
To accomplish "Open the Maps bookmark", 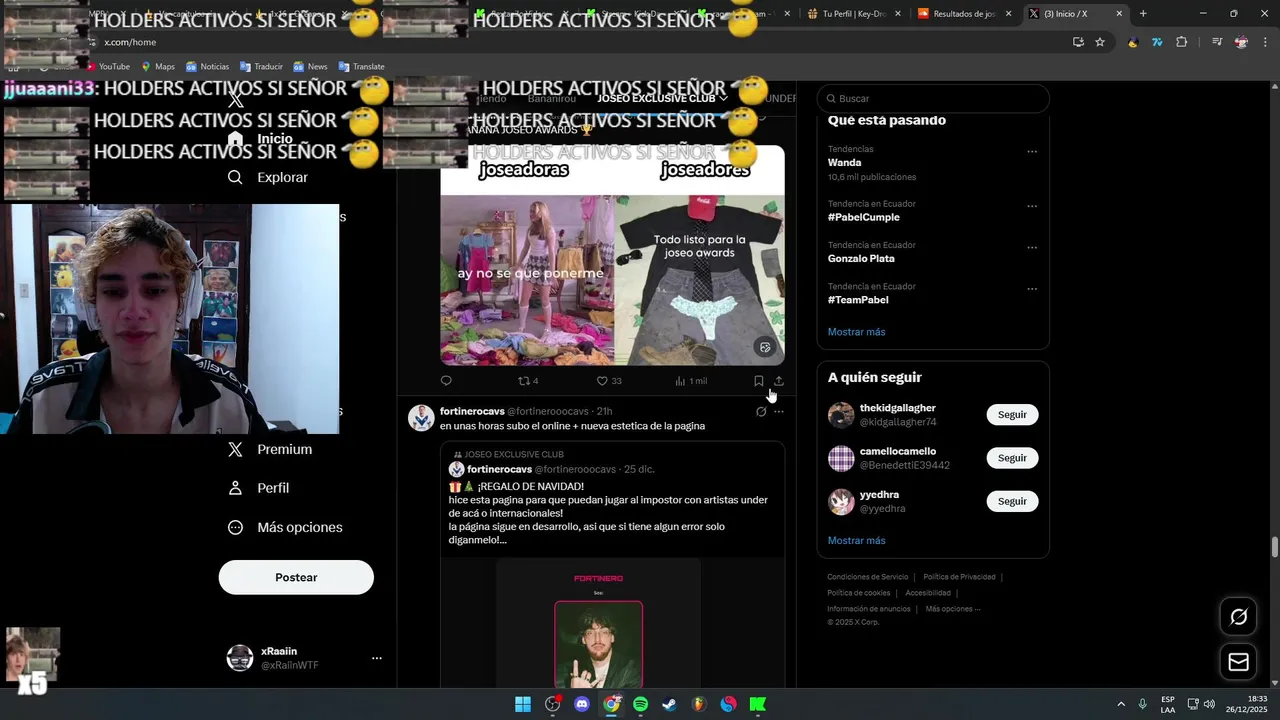I will click(x=158, y=67).
